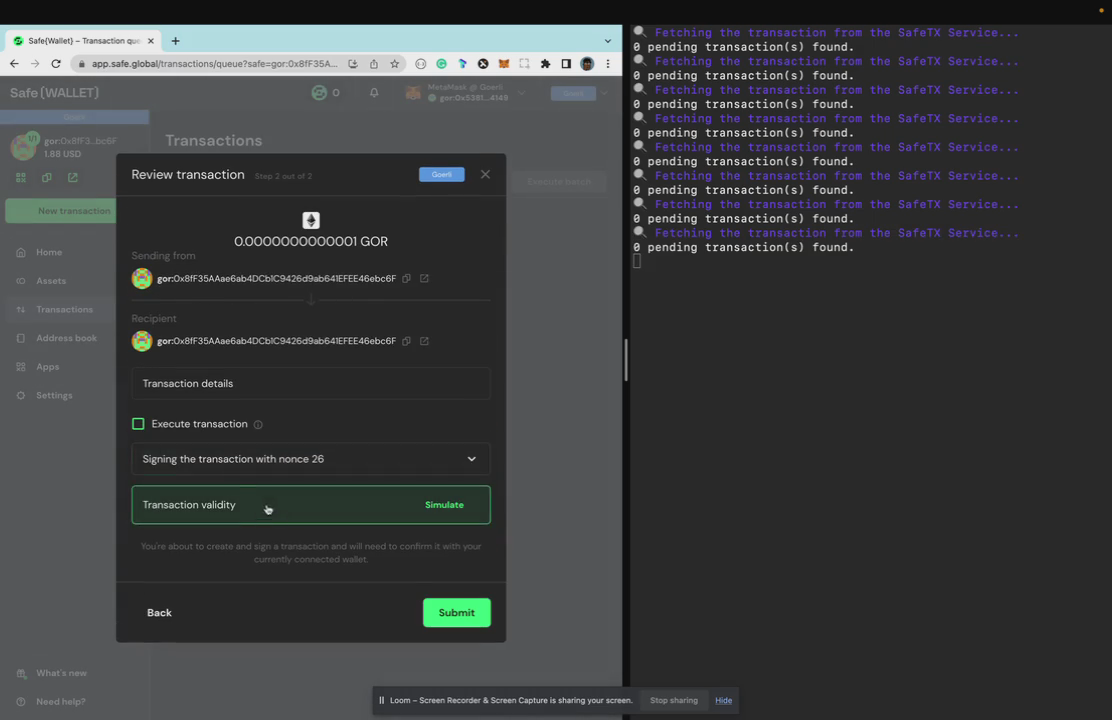
Task: Click Stop sharing in the Loom bar
Action: pyautogui.click(x=674, y=701)
